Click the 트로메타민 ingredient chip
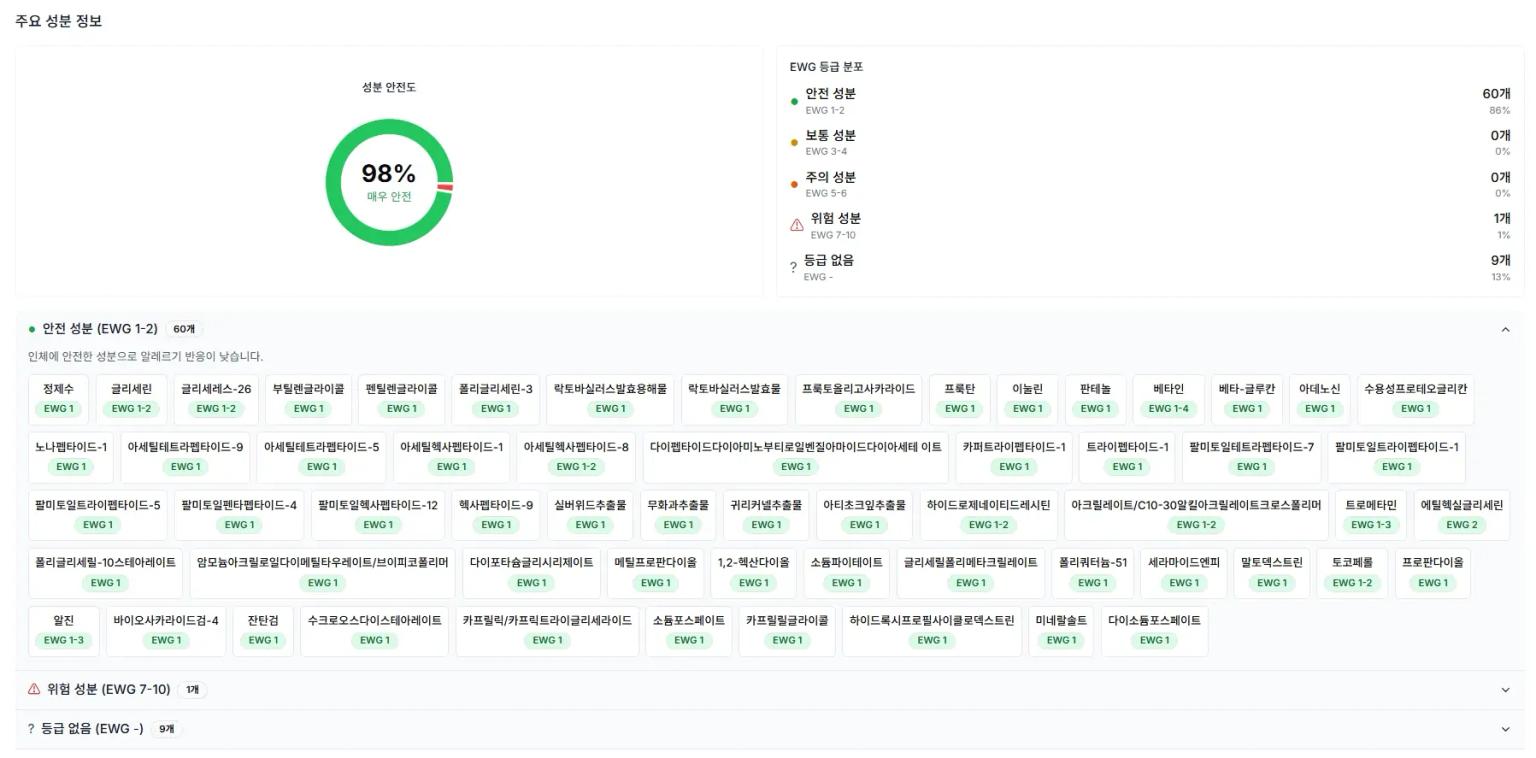 pyautogui.click(x=1370, y=515)
